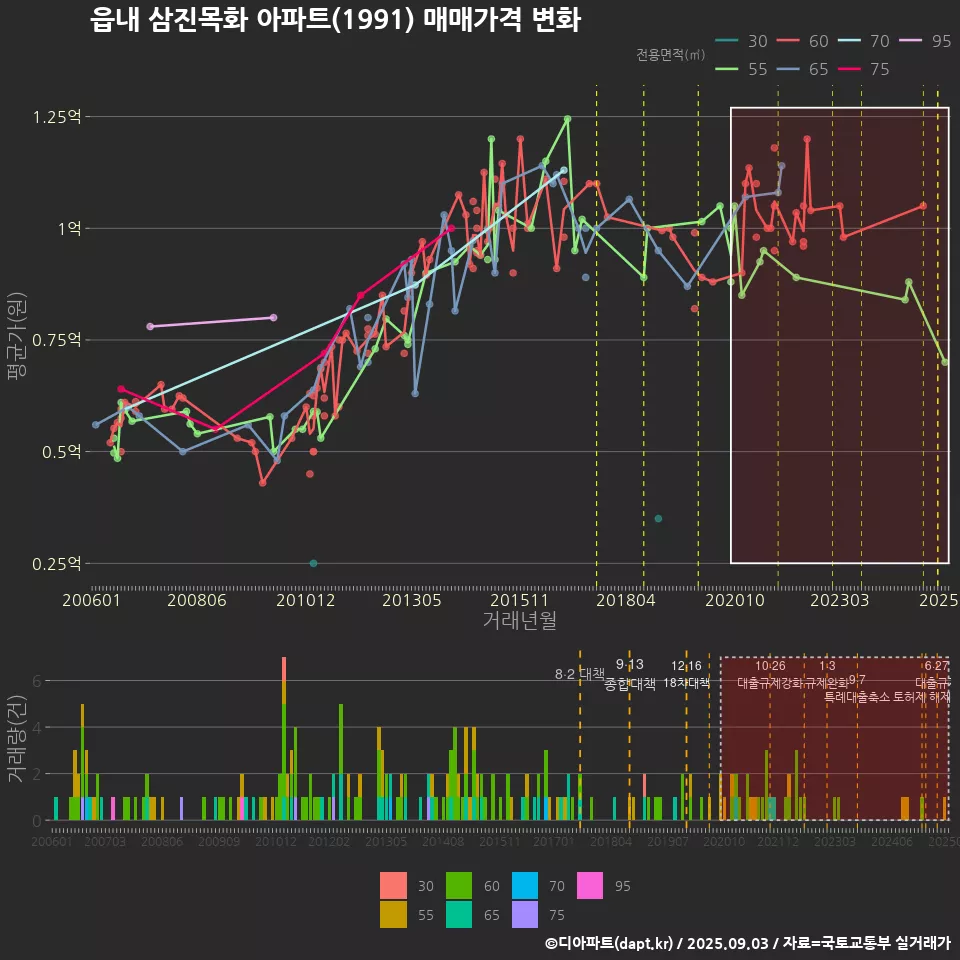This screenshot has height=960, width=960.
Task: Select the 9·13 종합대책 marker label
Action: coord(630,675)
